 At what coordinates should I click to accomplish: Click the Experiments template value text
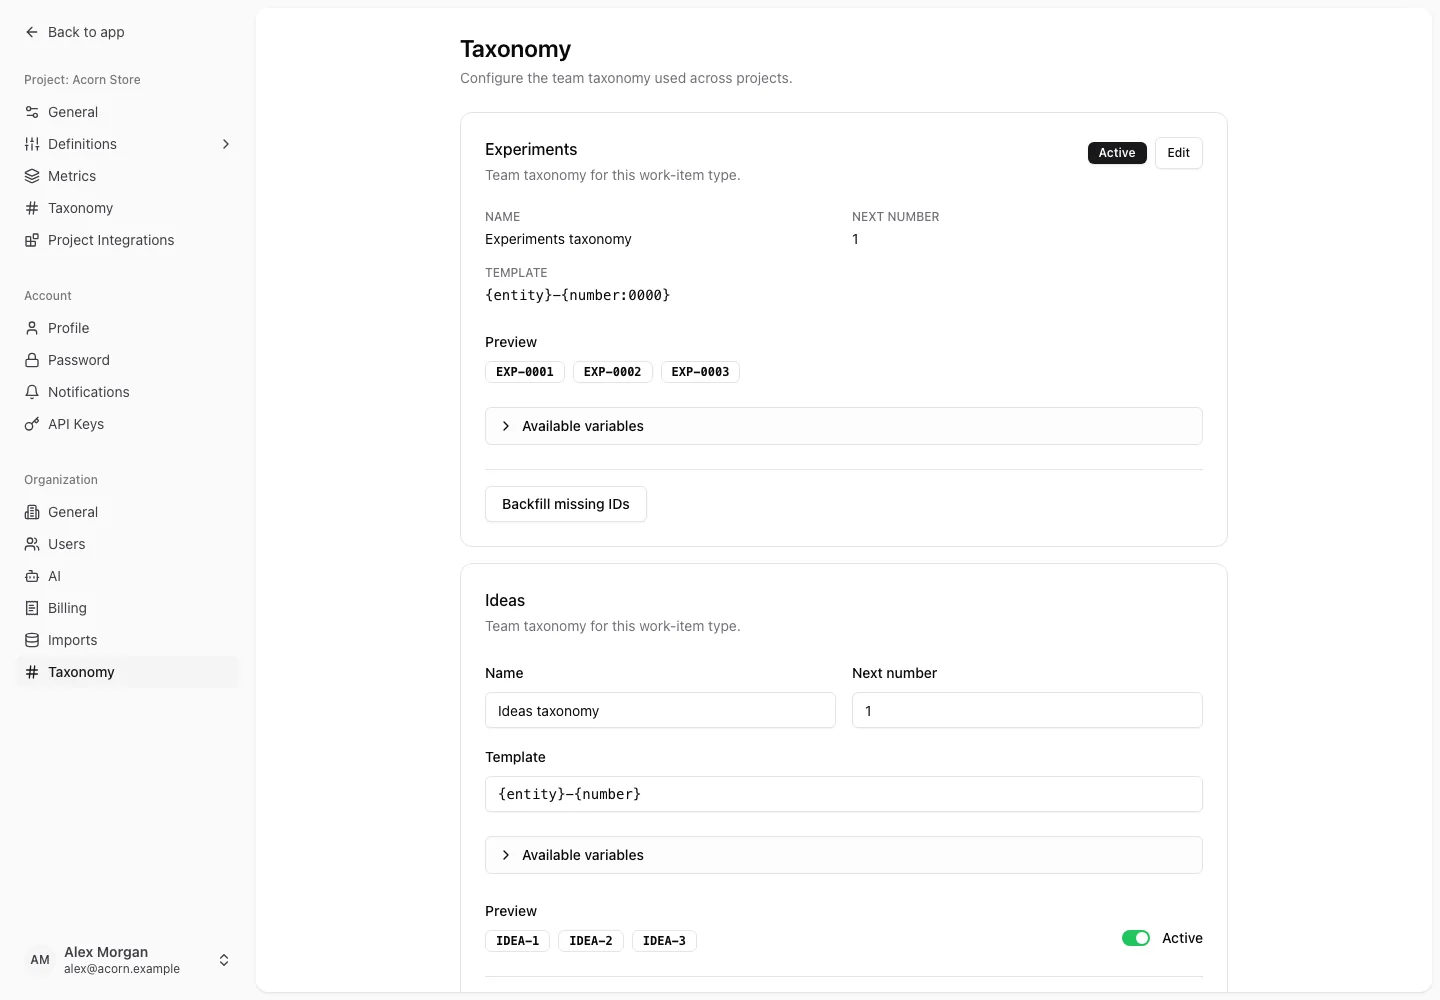(578, 295)
